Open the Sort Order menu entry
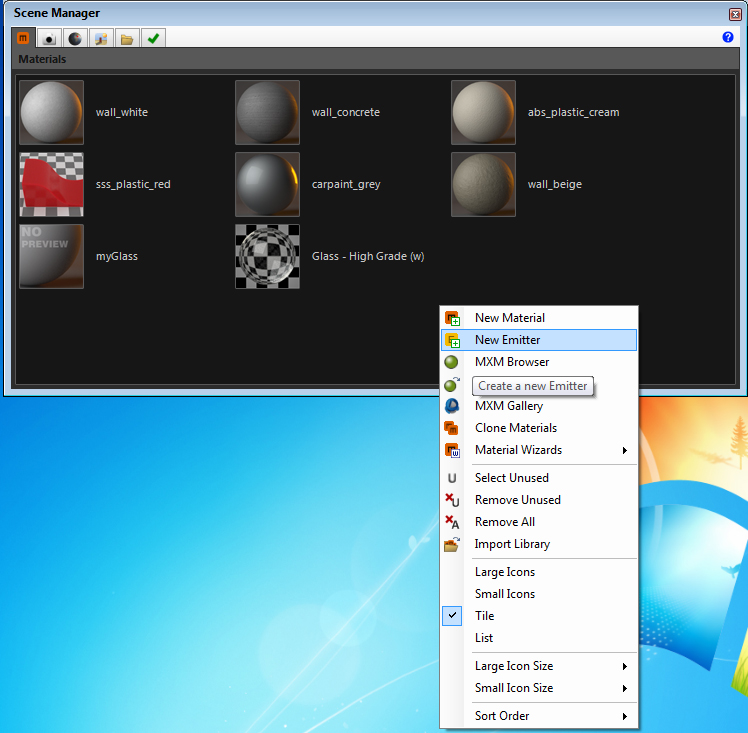 539,716
